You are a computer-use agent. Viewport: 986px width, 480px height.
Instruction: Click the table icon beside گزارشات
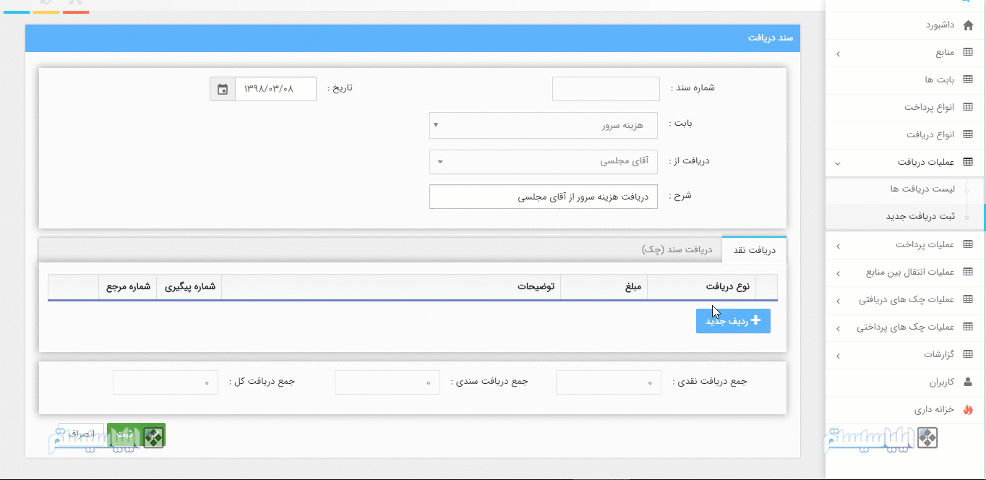point(967,355)
